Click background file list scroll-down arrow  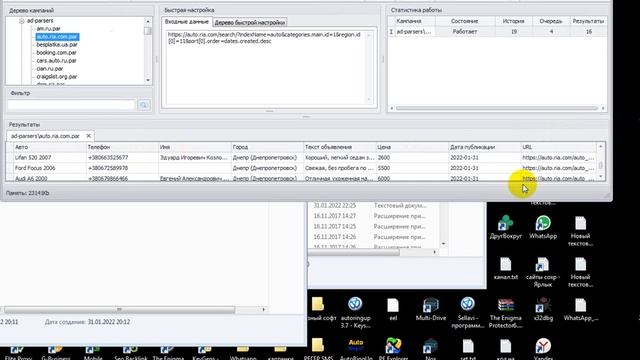pyautogui.click(x=443, y=244)
